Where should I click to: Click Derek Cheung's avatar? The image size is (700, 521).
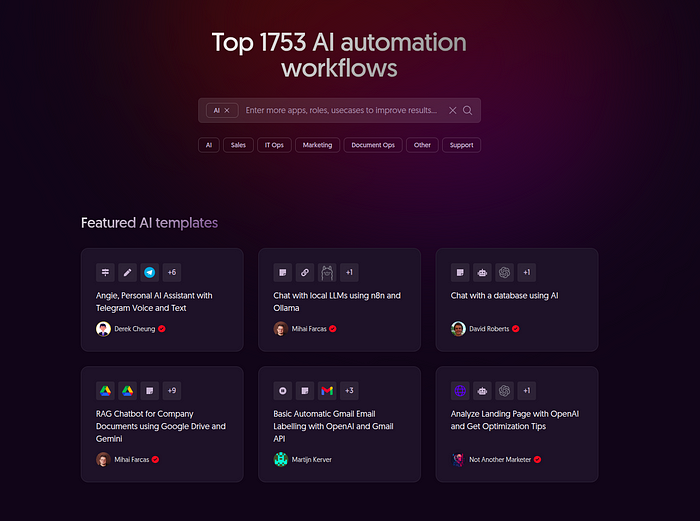tap(103, 329)
